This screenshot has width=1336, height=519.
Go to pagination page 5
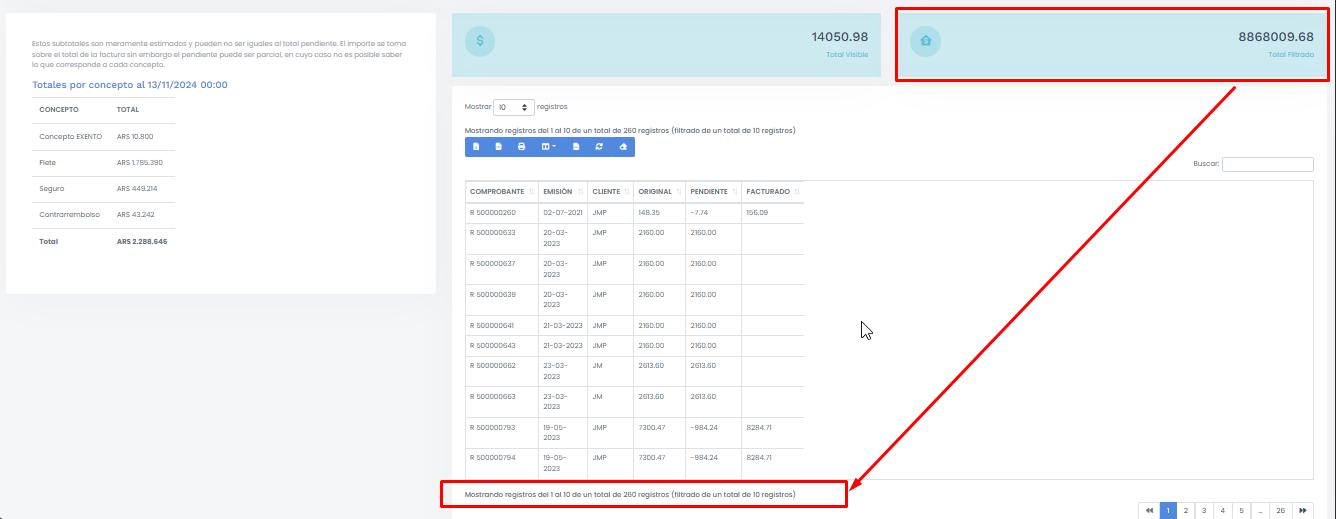1240,510
